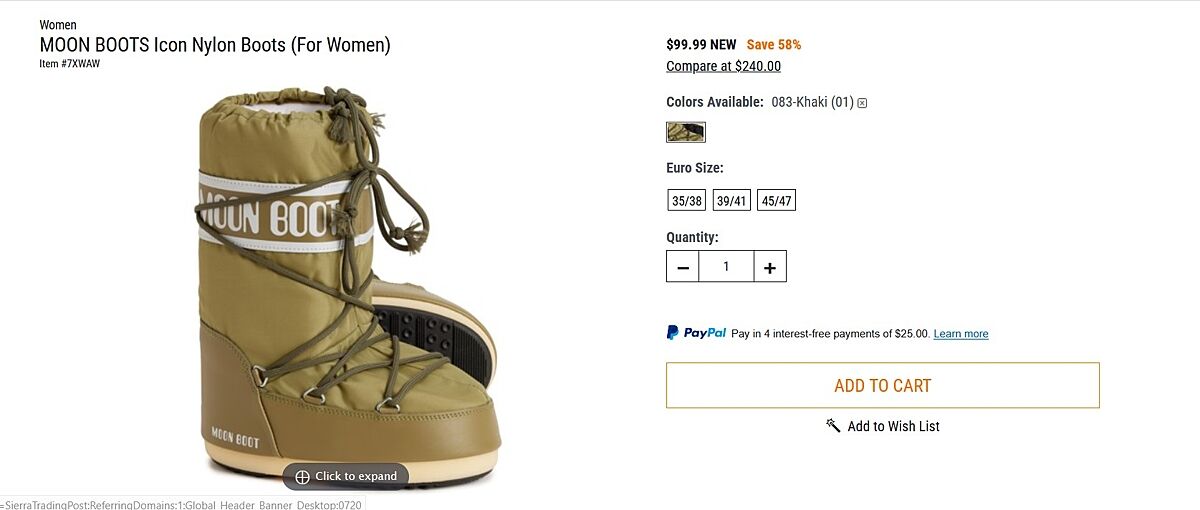This screenshot has height=510, width=1200.
Task: Open PayPal Learn more link
Action: click(x=960, y=334)
